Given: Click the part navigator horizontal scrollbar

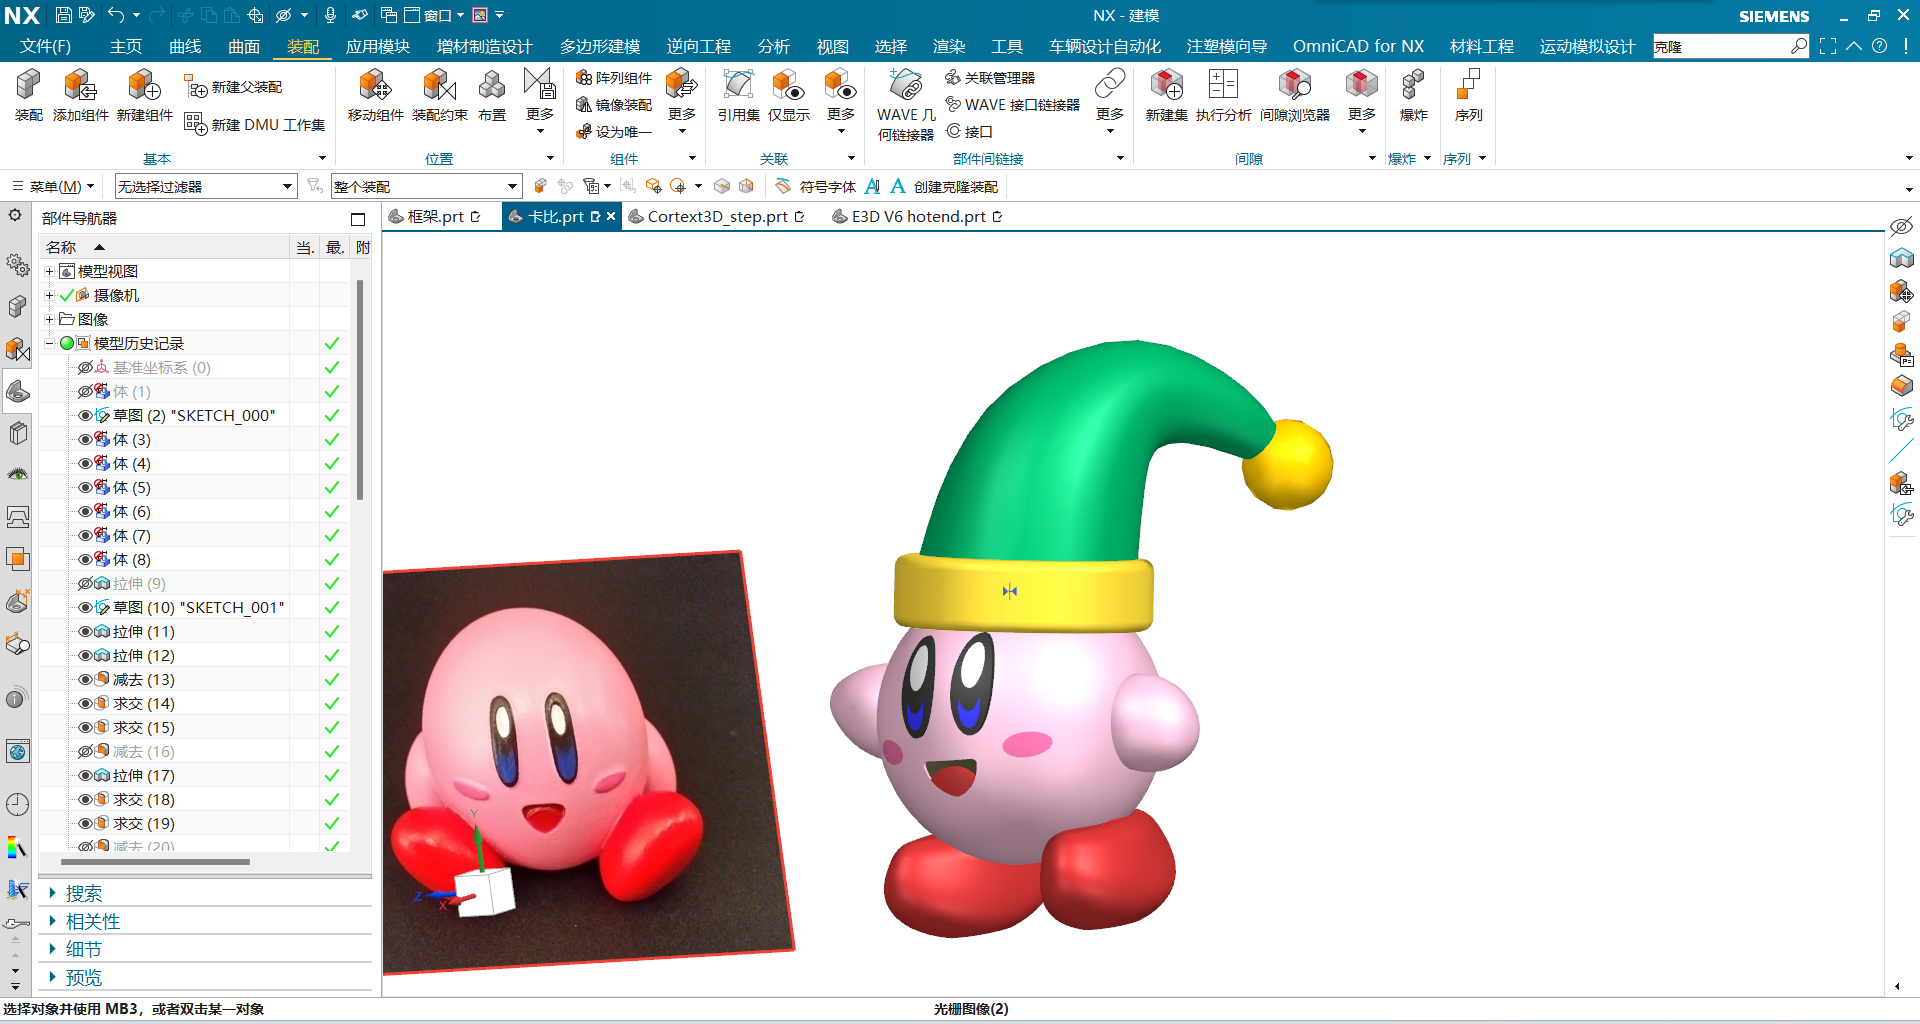Looking at the screenshot, I should [x=155, y=861].
